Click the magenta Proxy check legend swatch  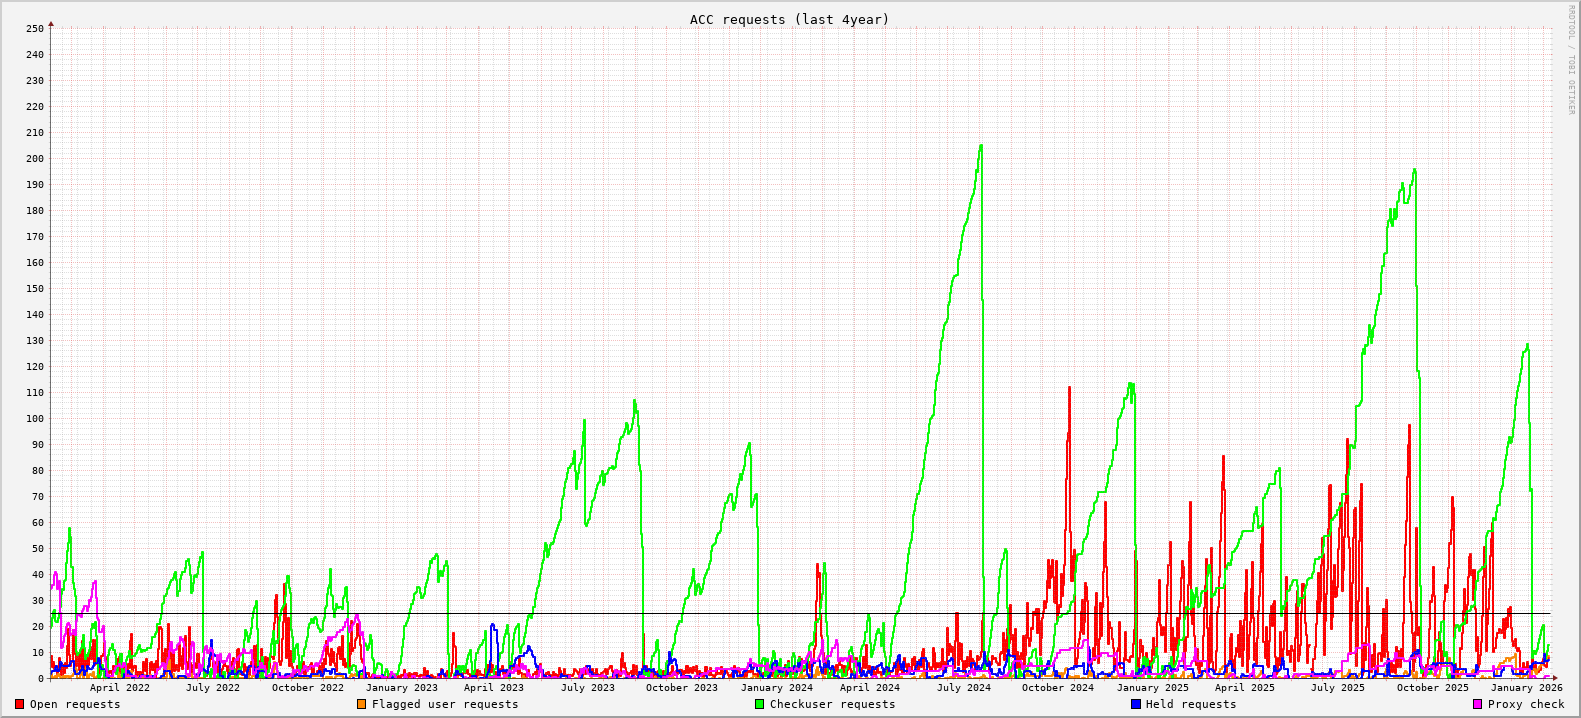[x=1478, y=704]
